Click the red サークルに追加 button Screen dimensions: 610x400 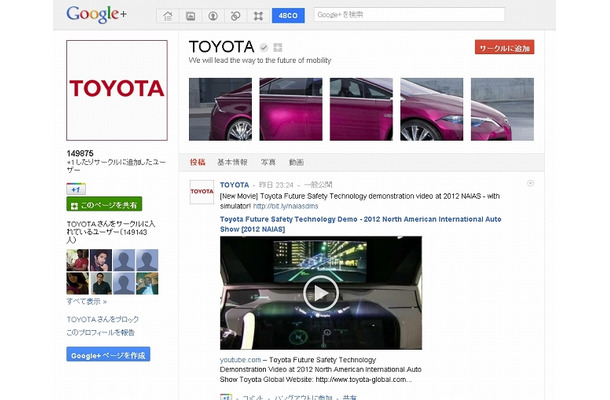point(504,47)
